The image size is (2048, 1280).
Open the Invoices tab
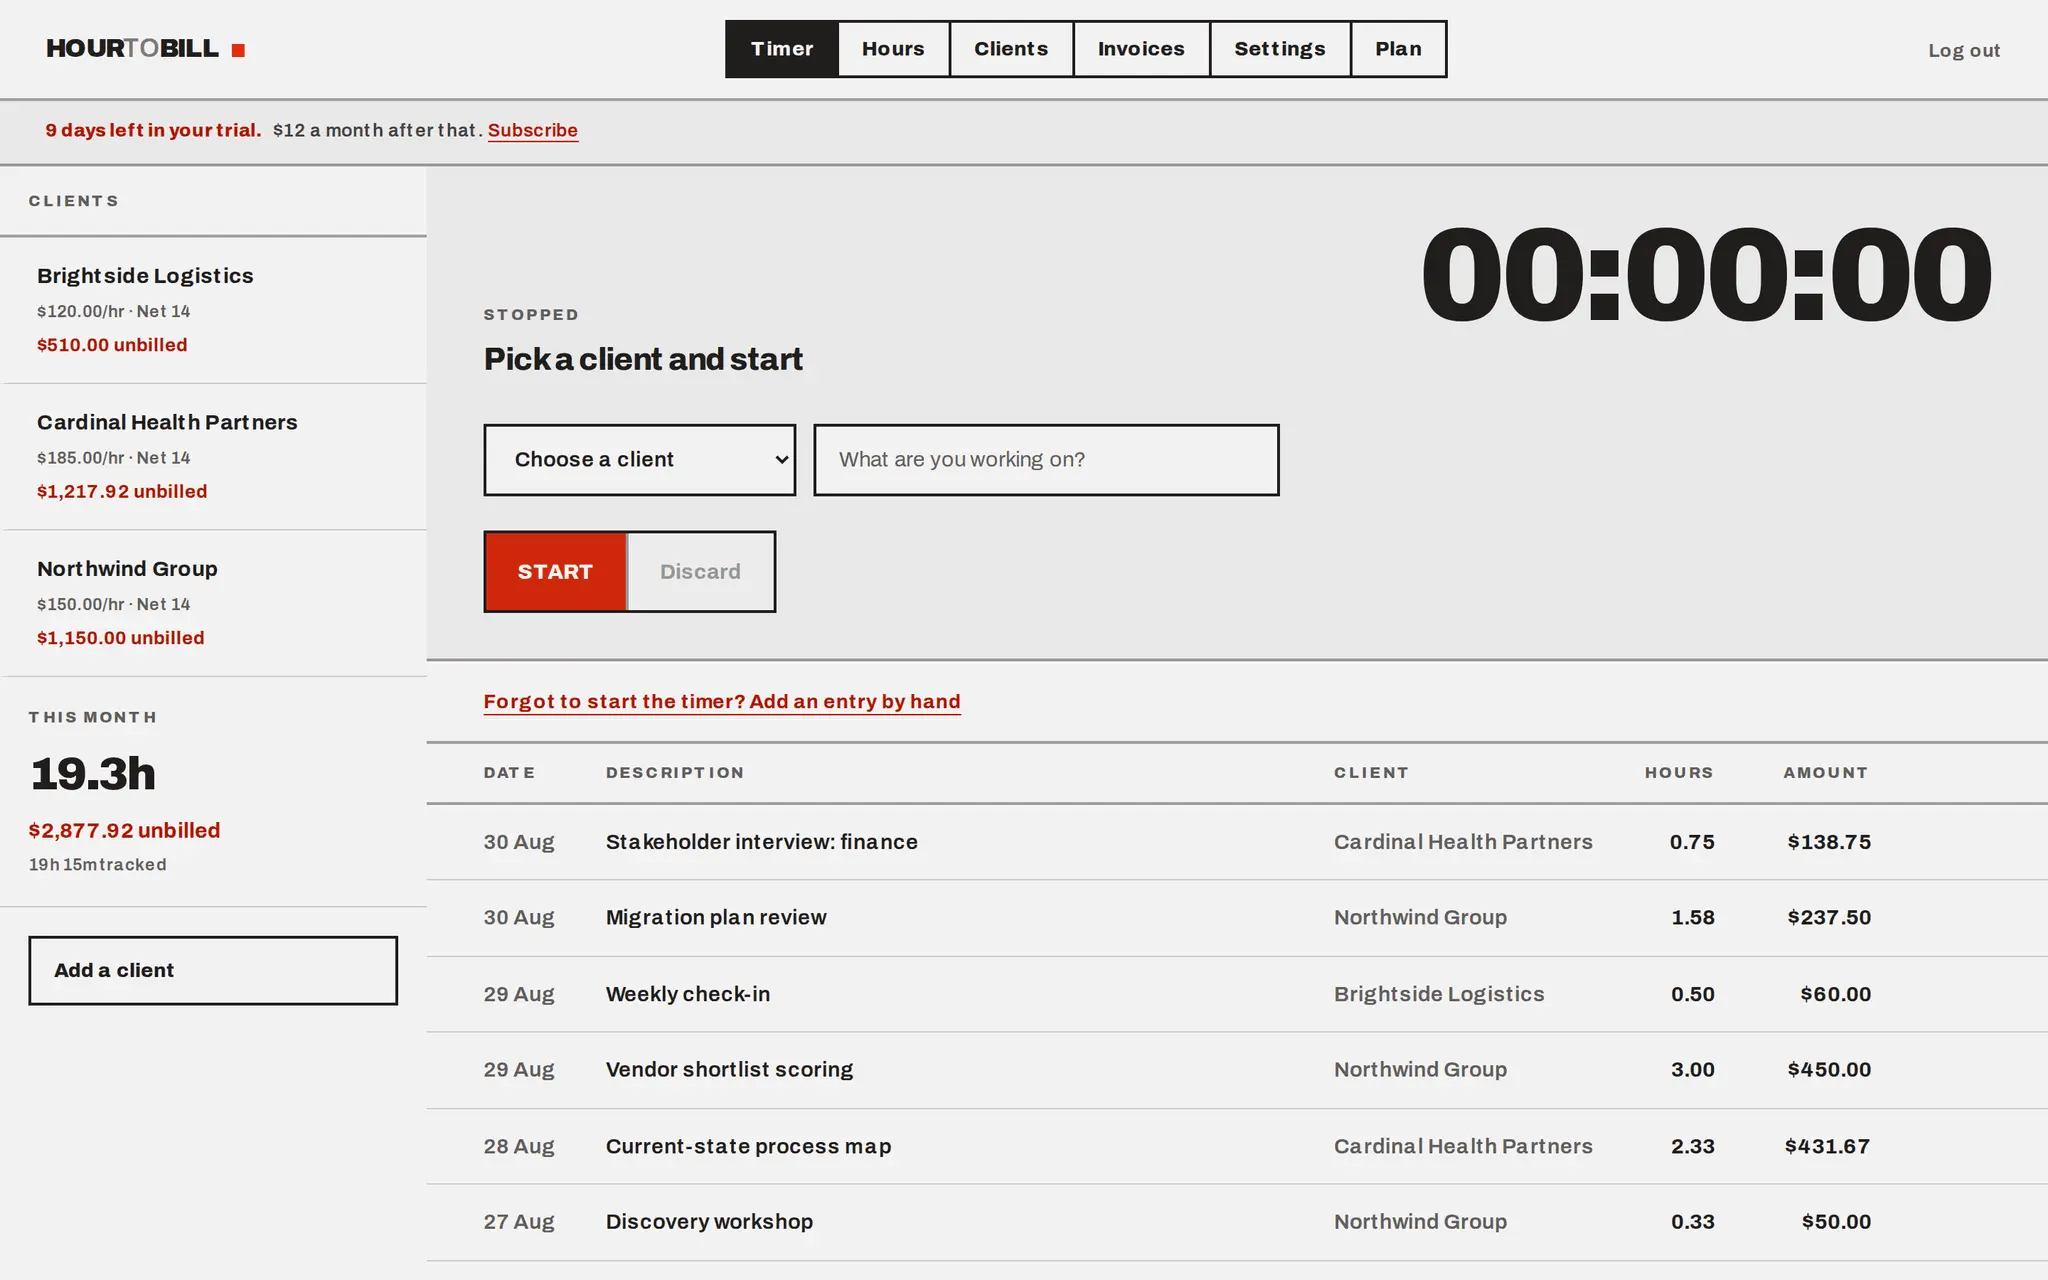pyautogui.click(x=1141, y=49)
